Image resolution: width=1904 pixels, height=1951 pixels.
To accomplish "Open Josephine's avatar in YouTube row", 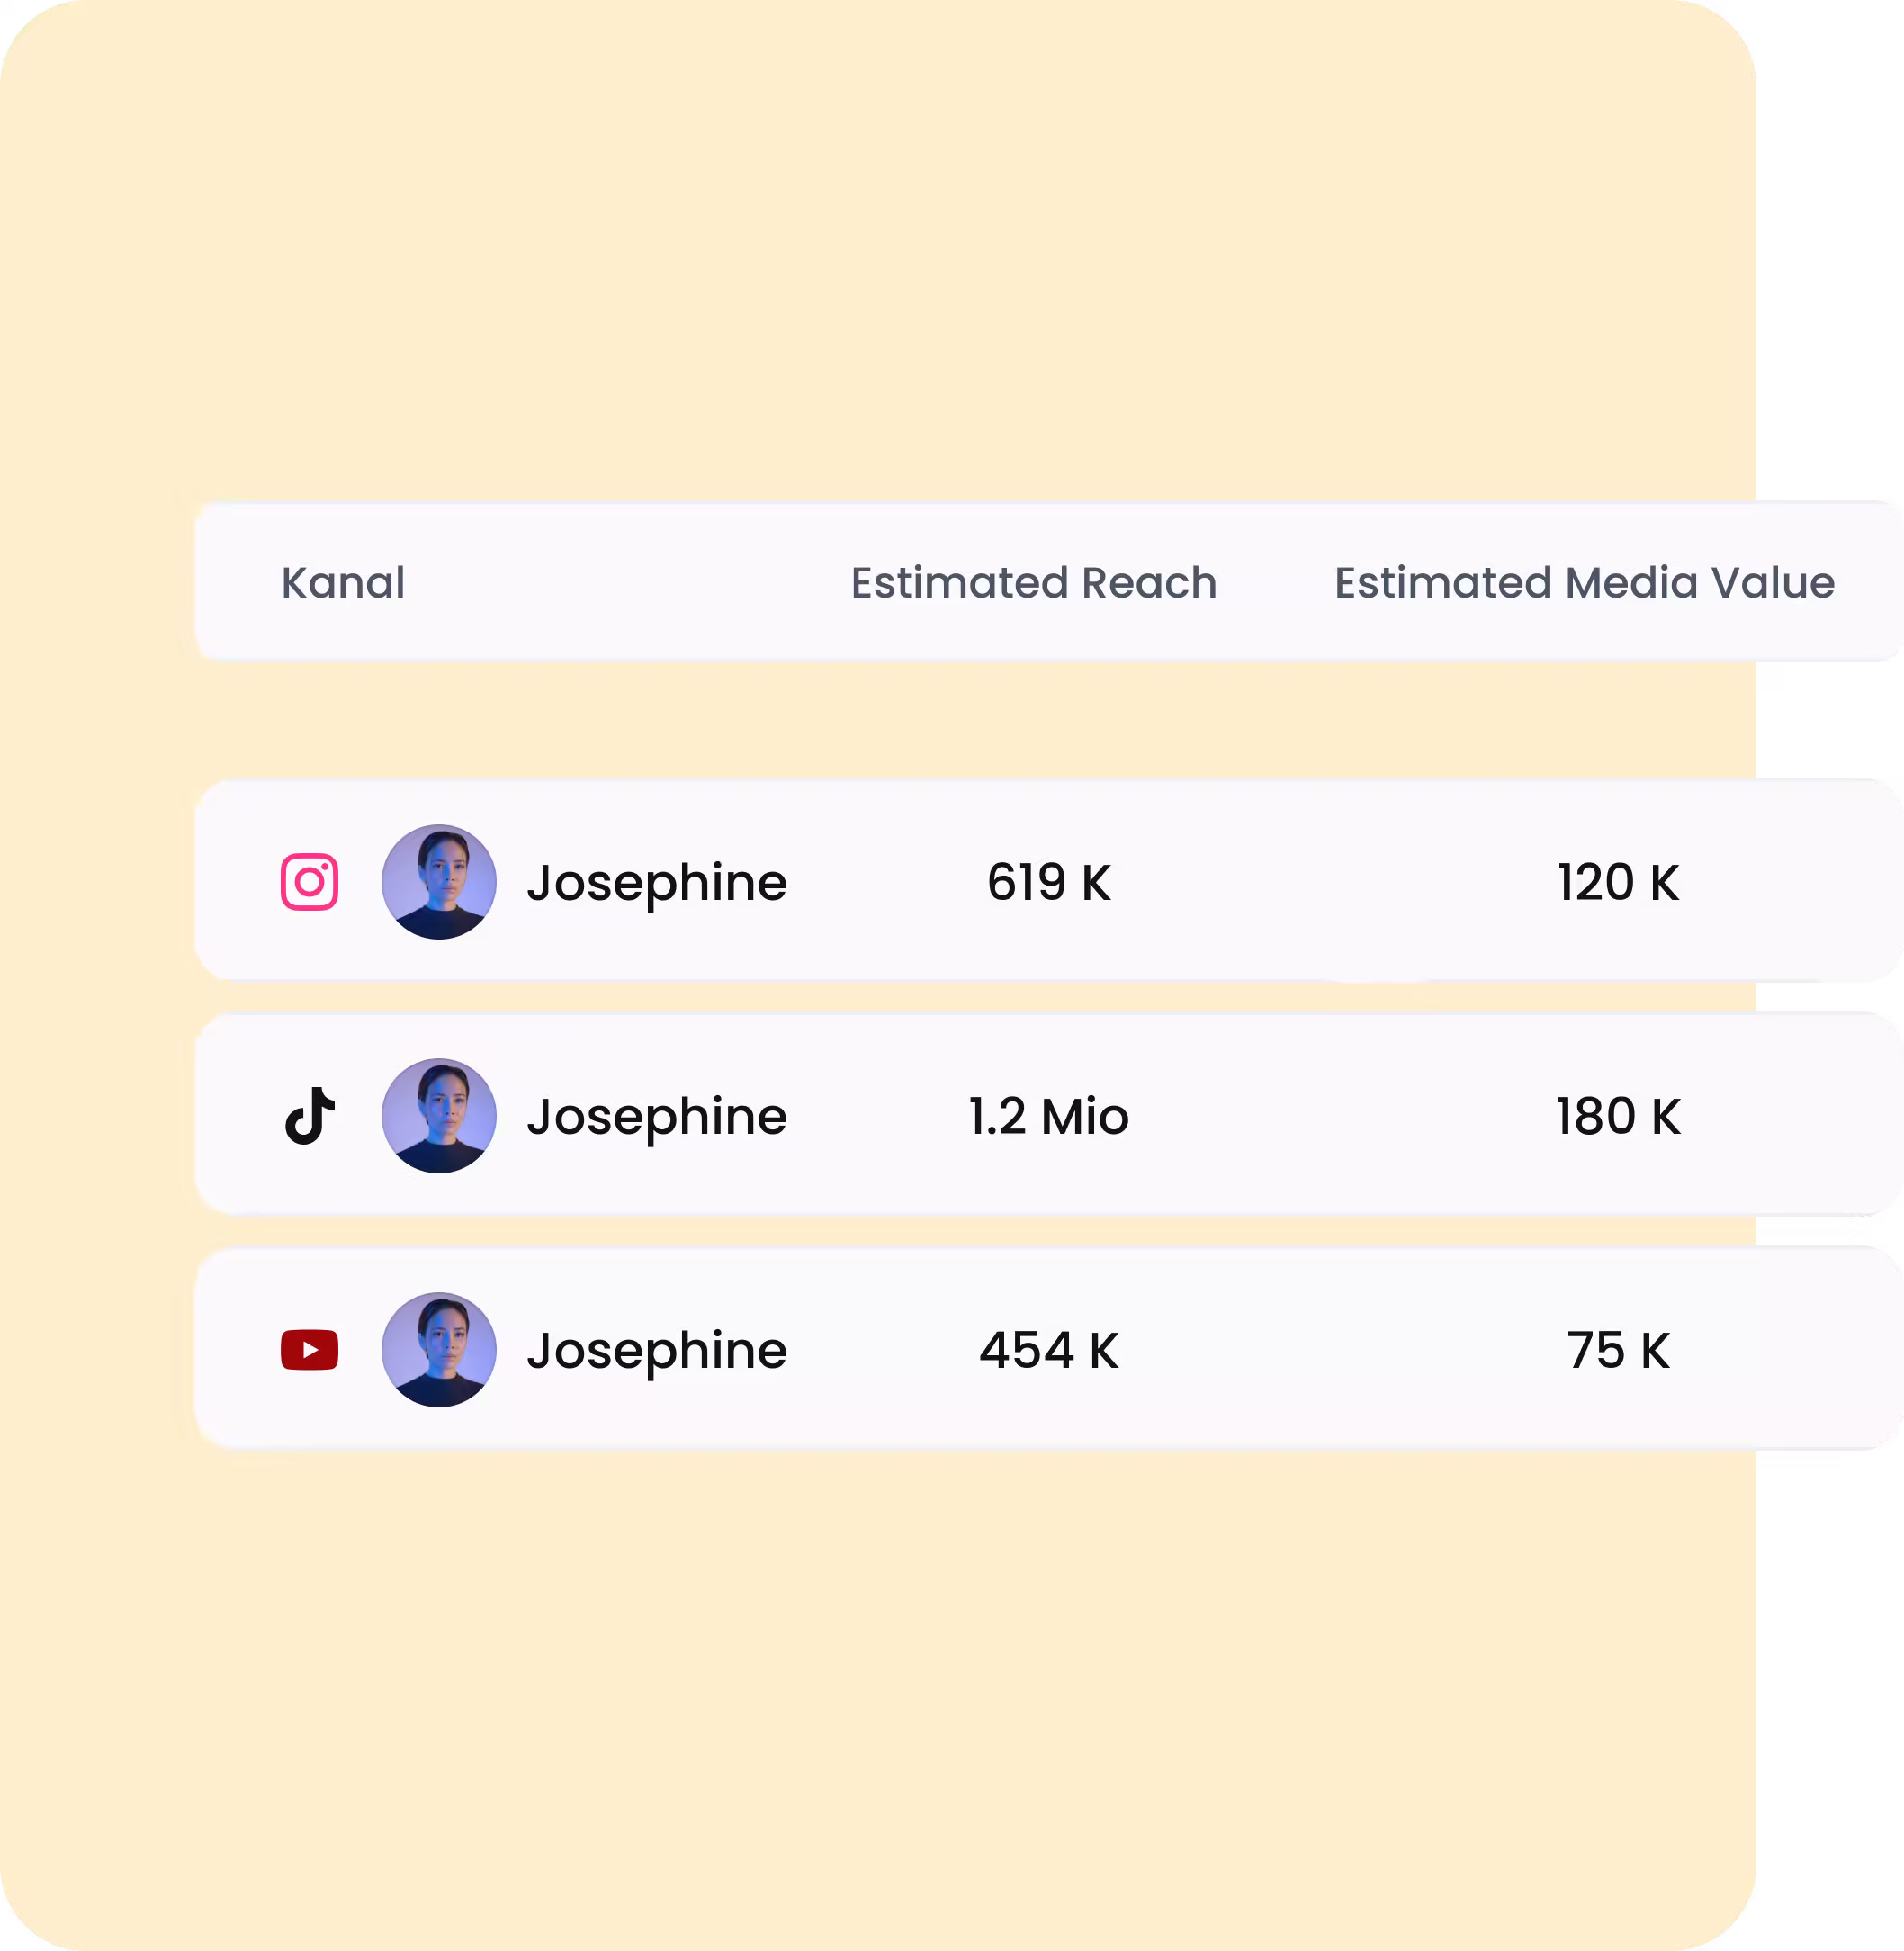I will pos(439,1349).
